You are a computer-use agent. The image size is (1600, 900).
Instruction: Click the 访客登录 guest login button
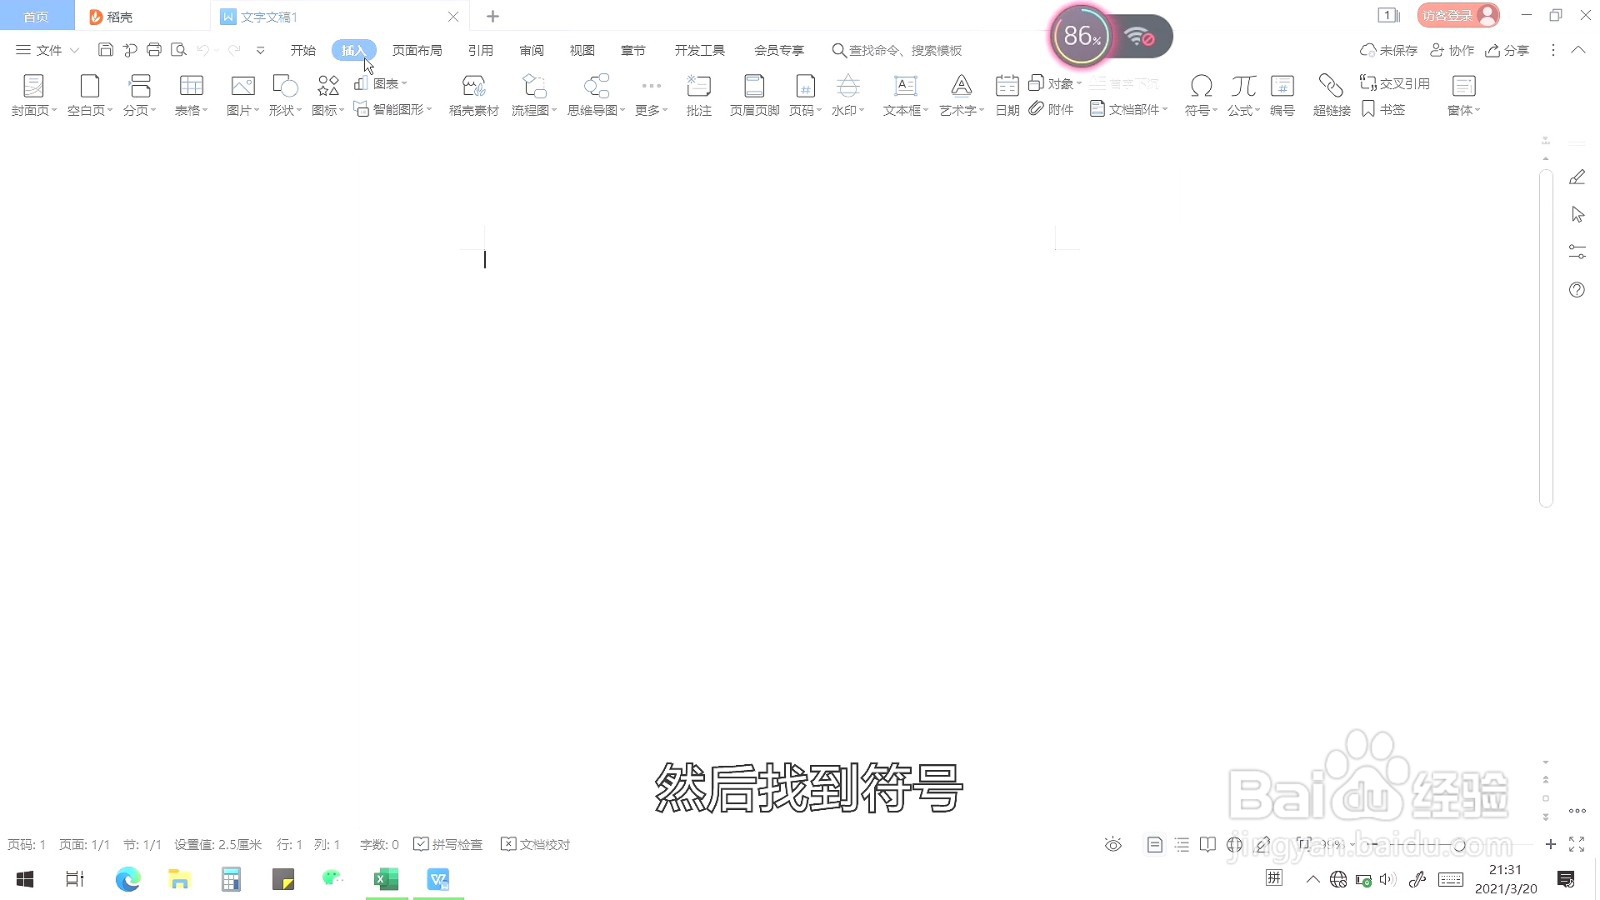1458,15
